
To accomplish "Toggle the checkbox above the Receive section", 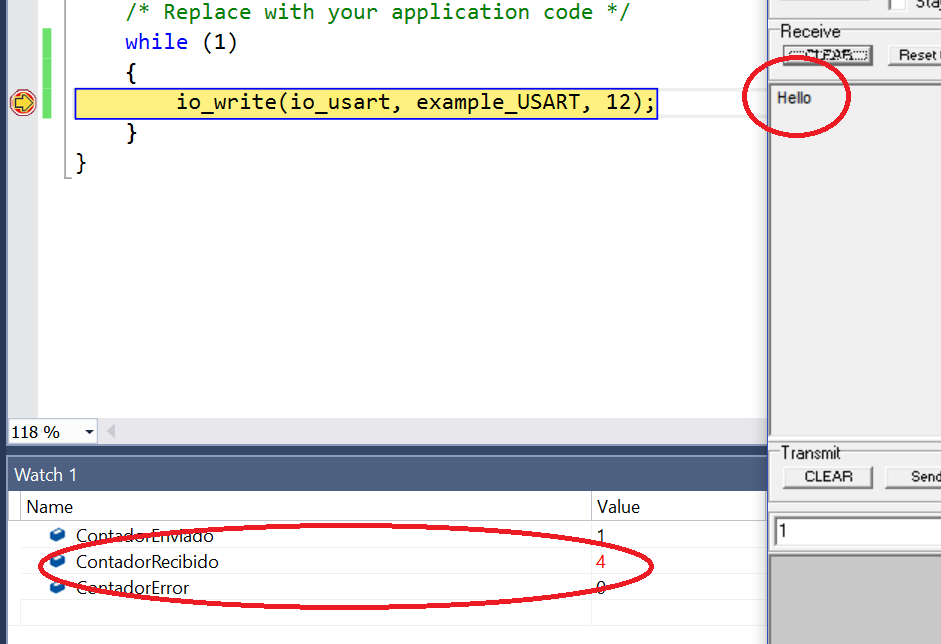I will (x=897, y=4).
